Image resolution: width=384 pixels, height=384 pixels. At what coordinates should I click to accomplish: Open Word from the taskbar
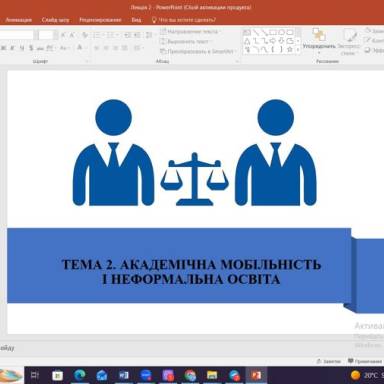coord(124,375)
